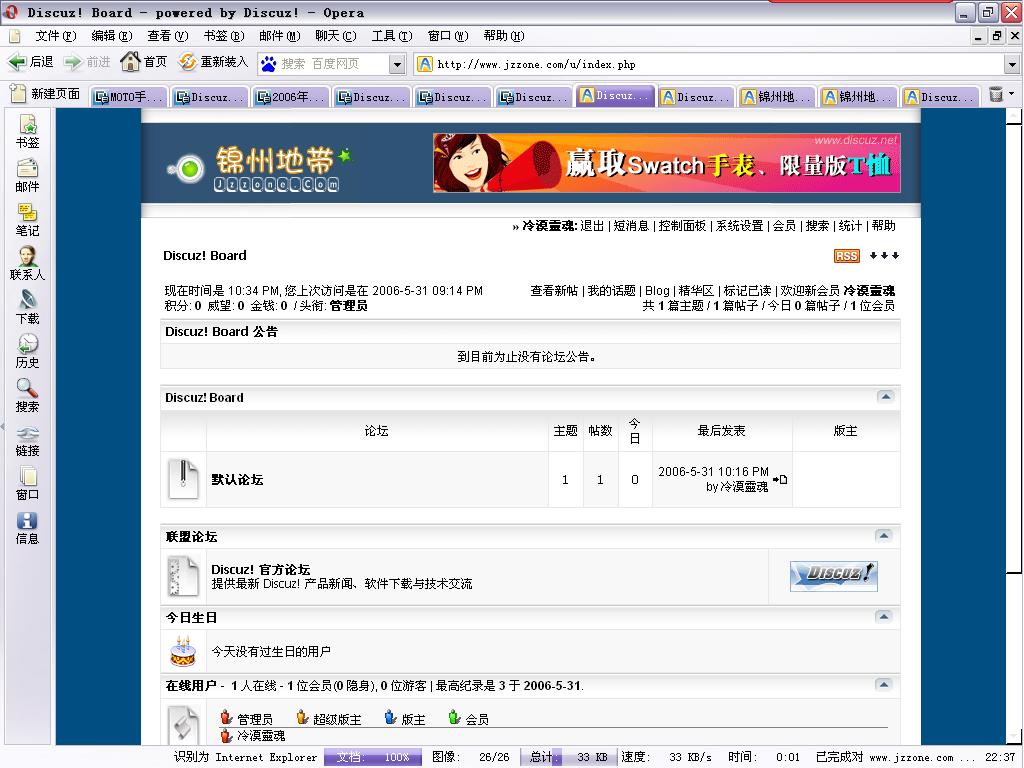Image resolution: width=1024 pixels, height=768 pixels.
Task: Click the 默认论坛 forum folder icon
Action: [183, 479]
